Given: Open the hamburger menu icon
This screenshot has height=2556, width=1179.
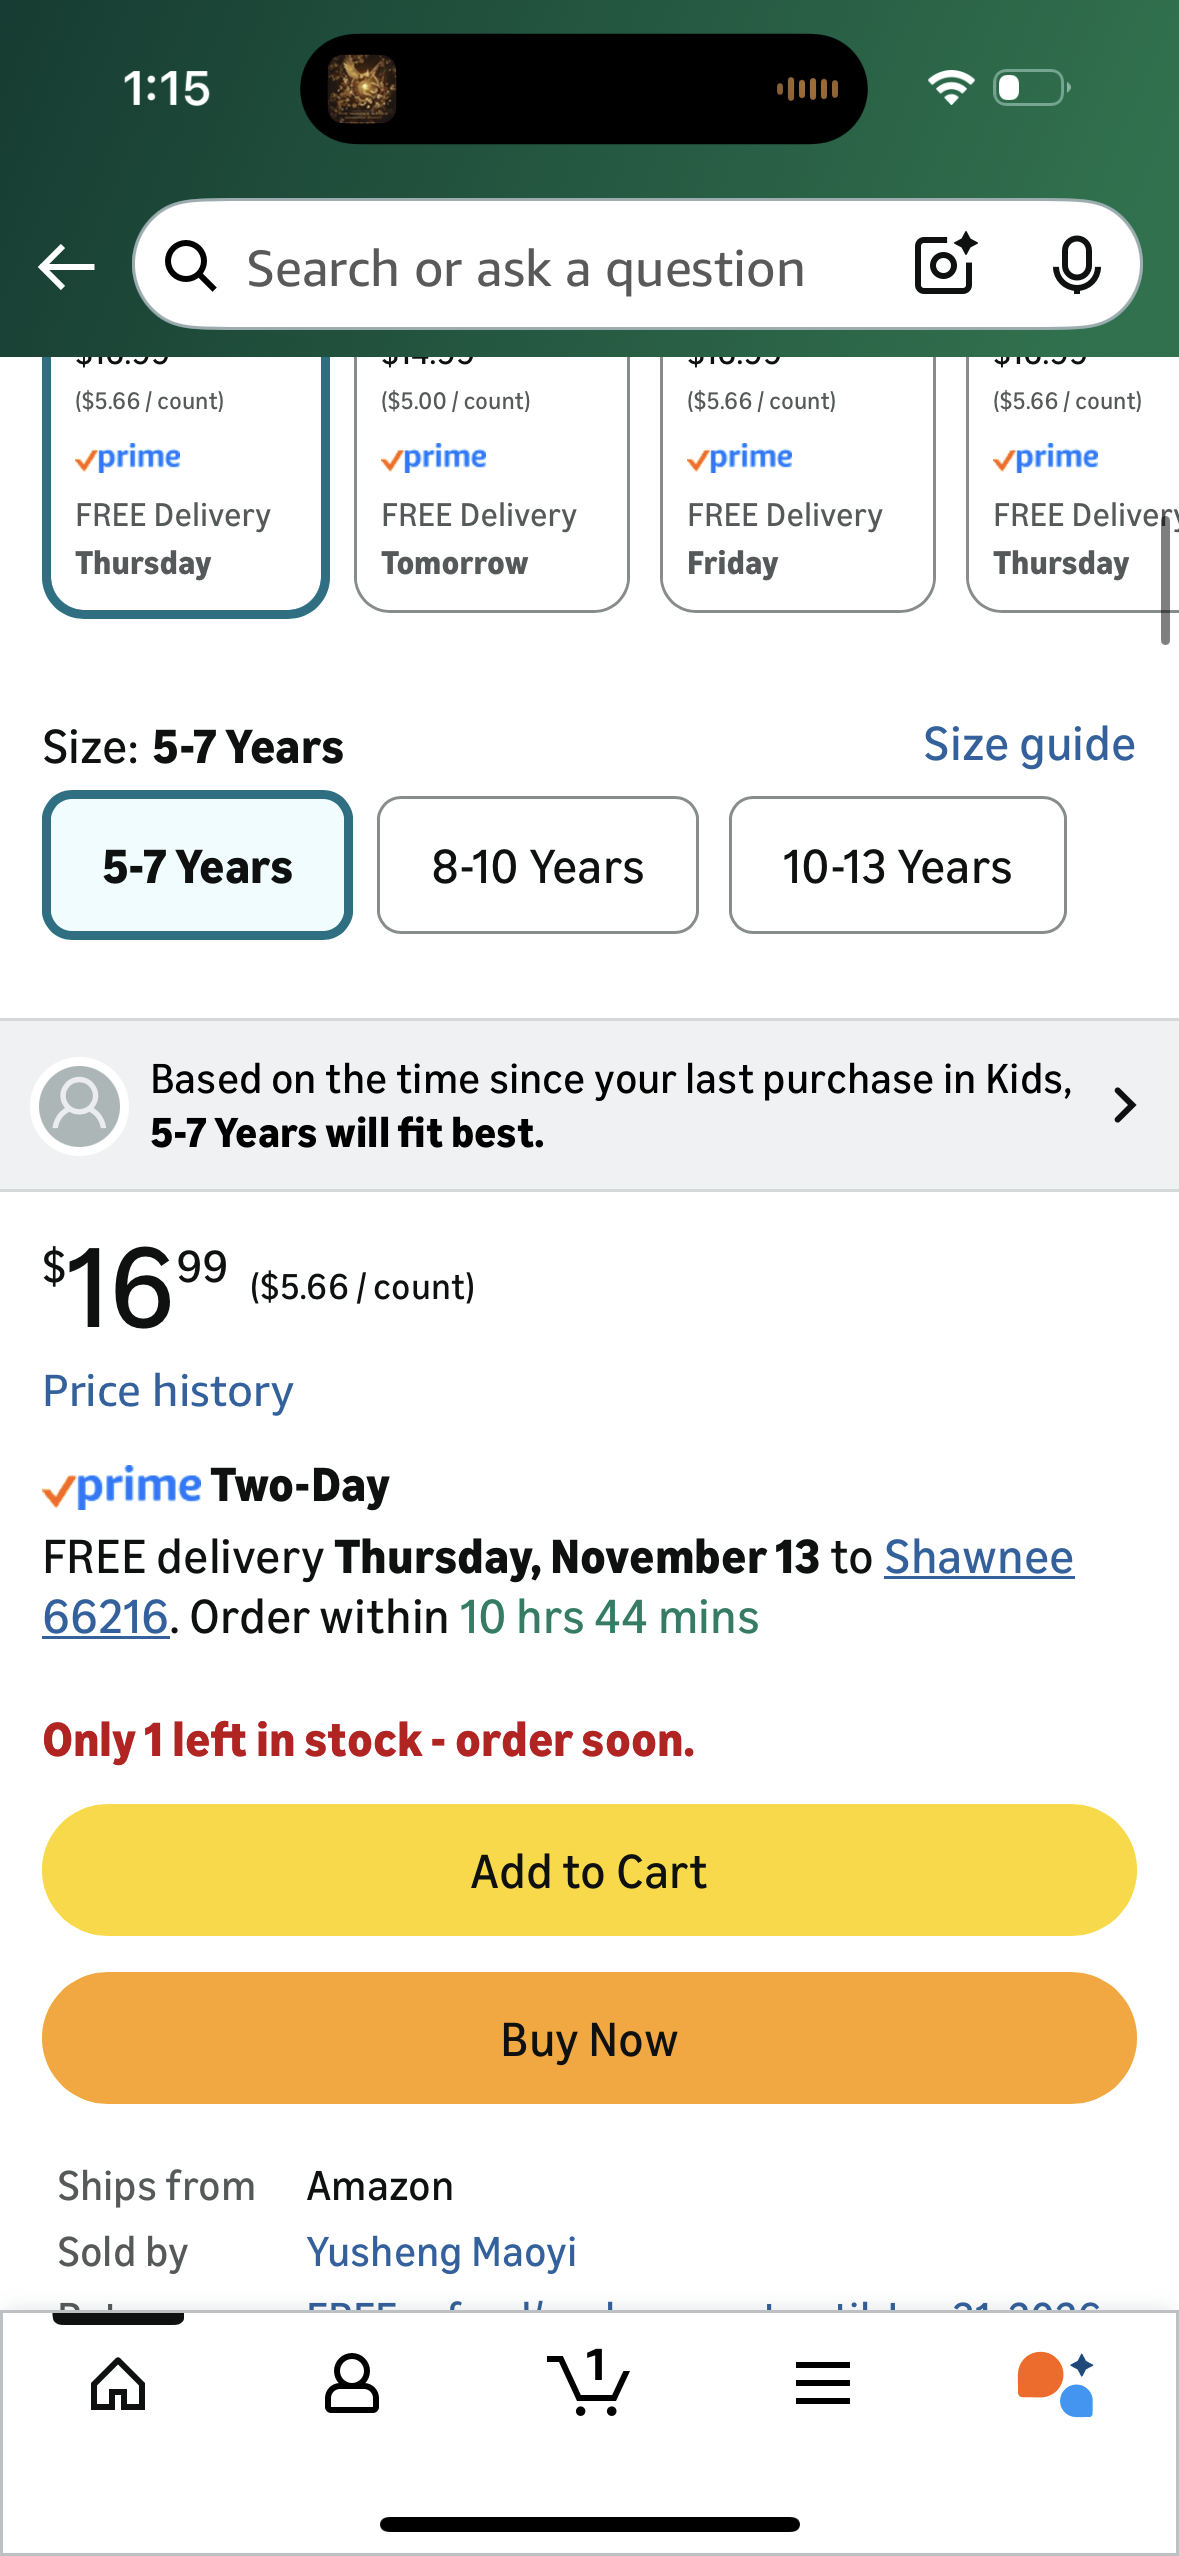Looking at the screenshot, I should coord(822,2384).
